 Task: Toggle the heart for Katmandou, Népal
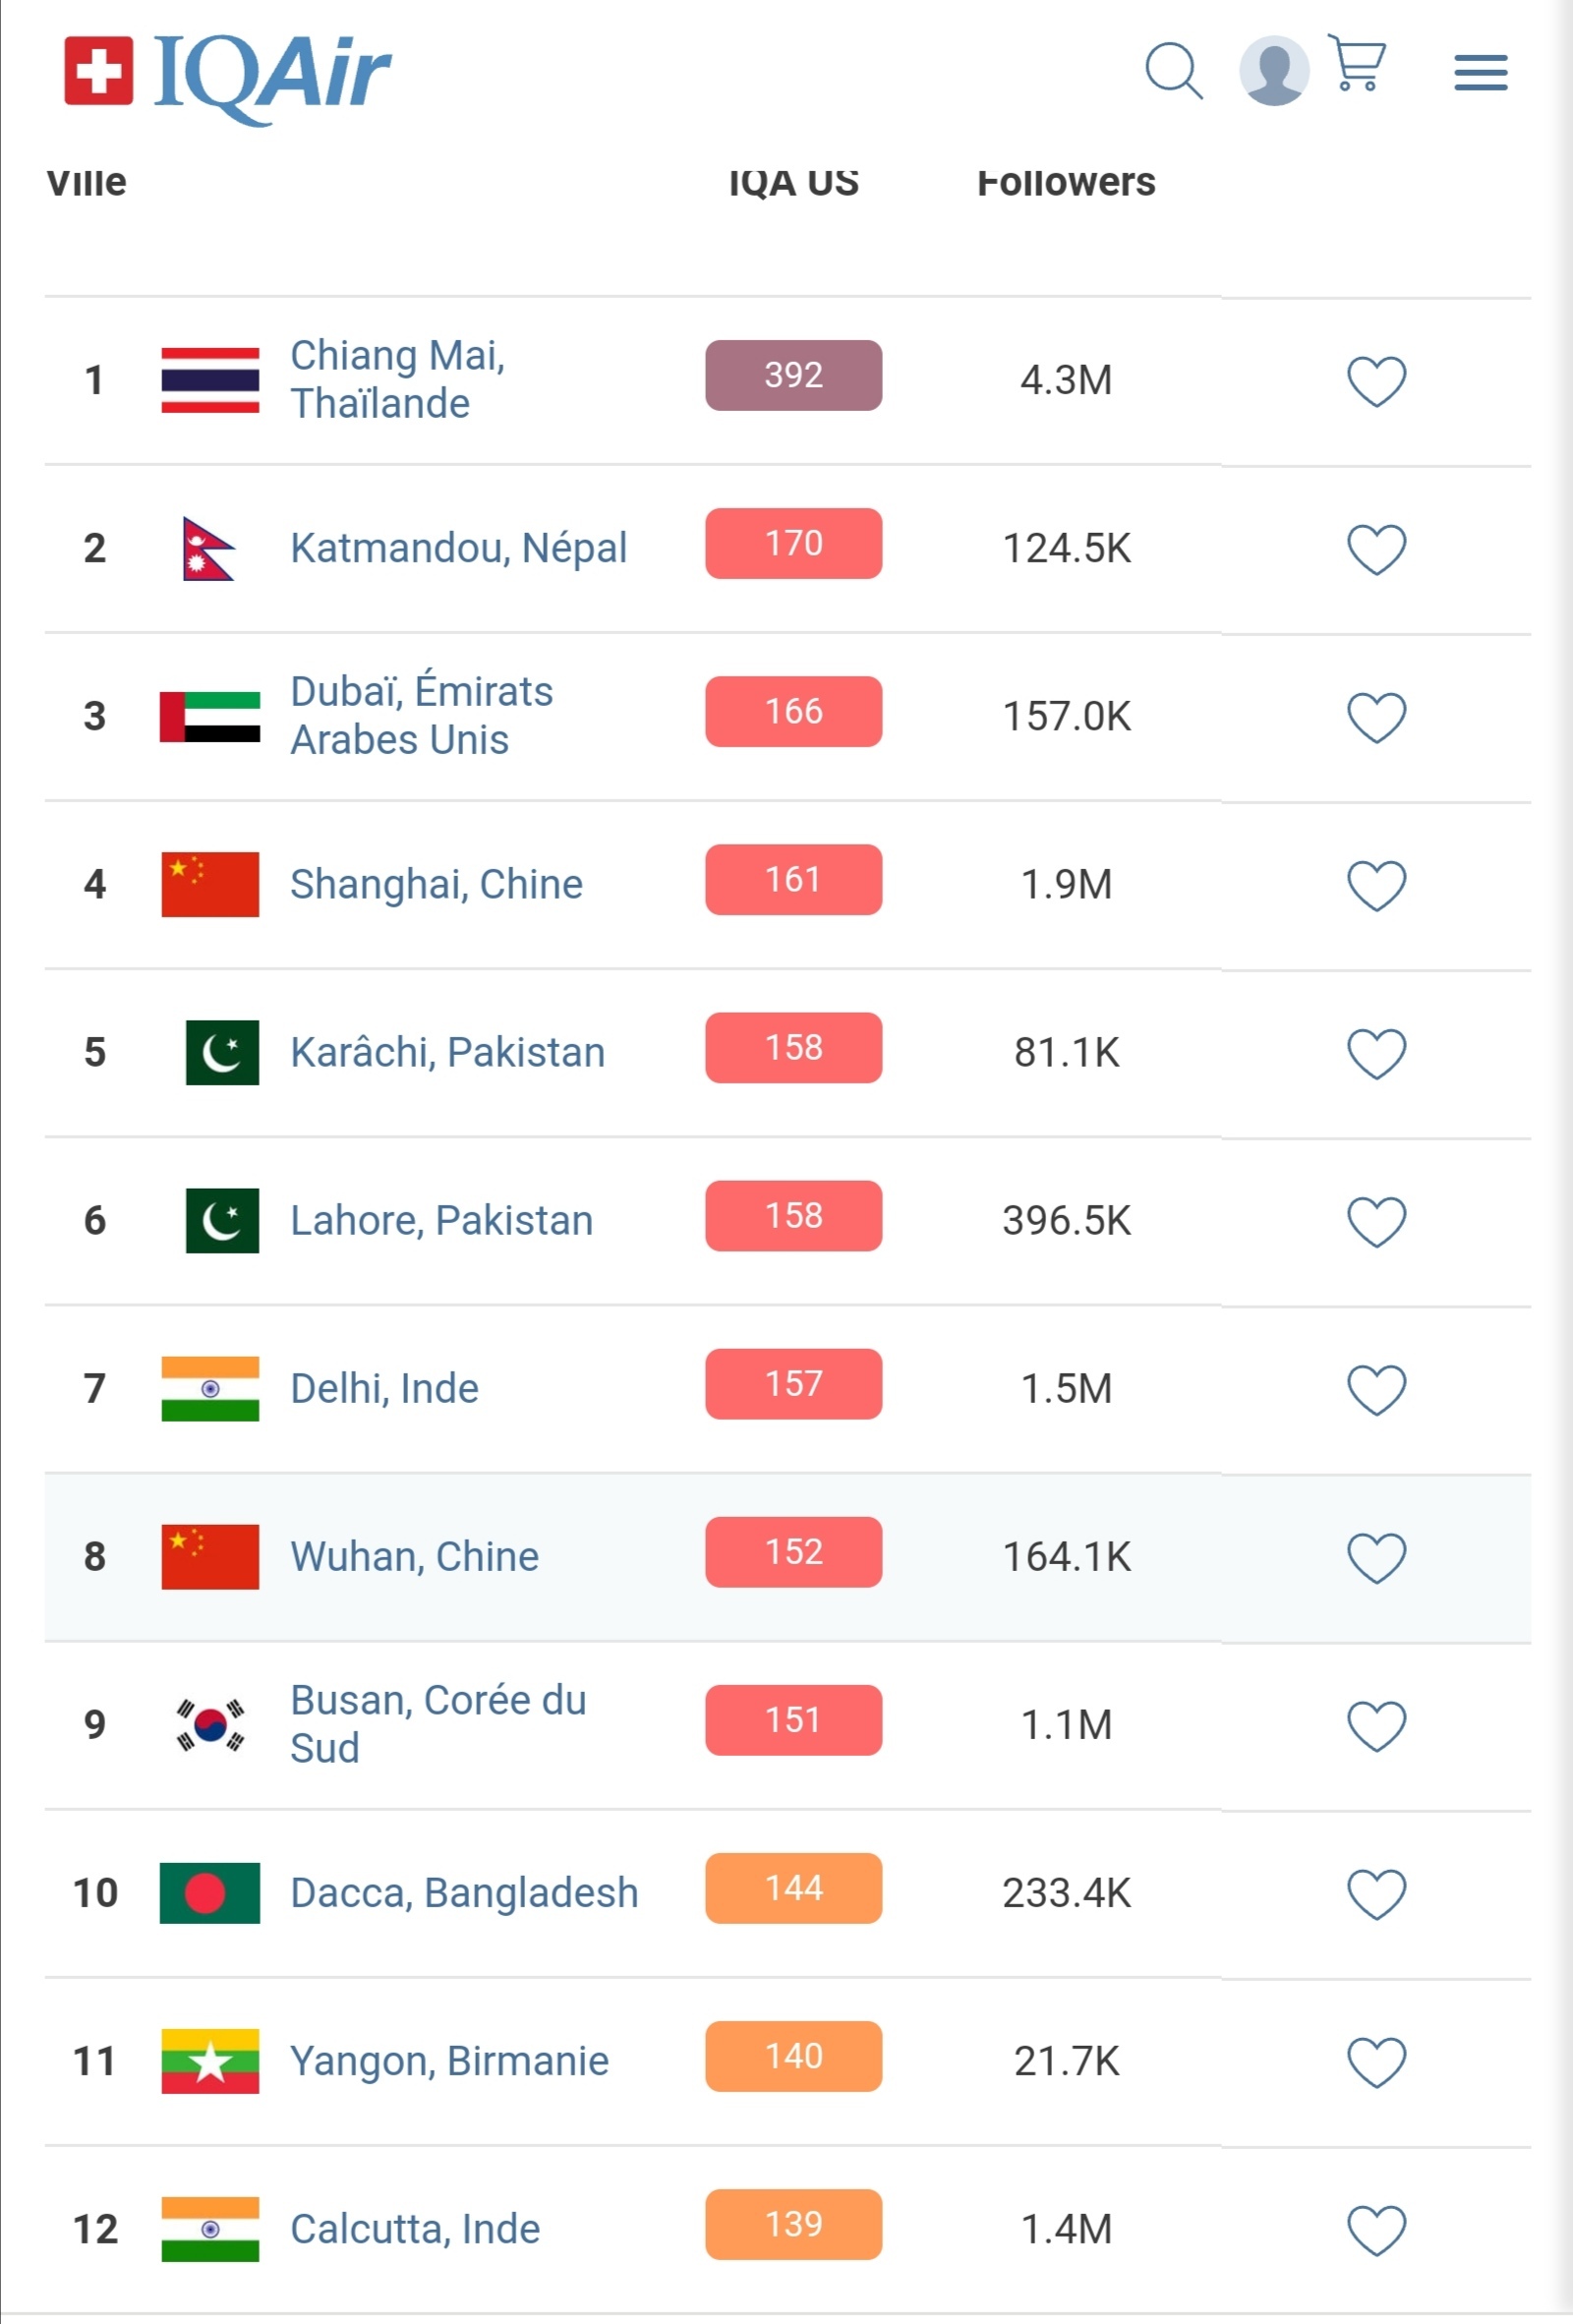coord(1376,549)
